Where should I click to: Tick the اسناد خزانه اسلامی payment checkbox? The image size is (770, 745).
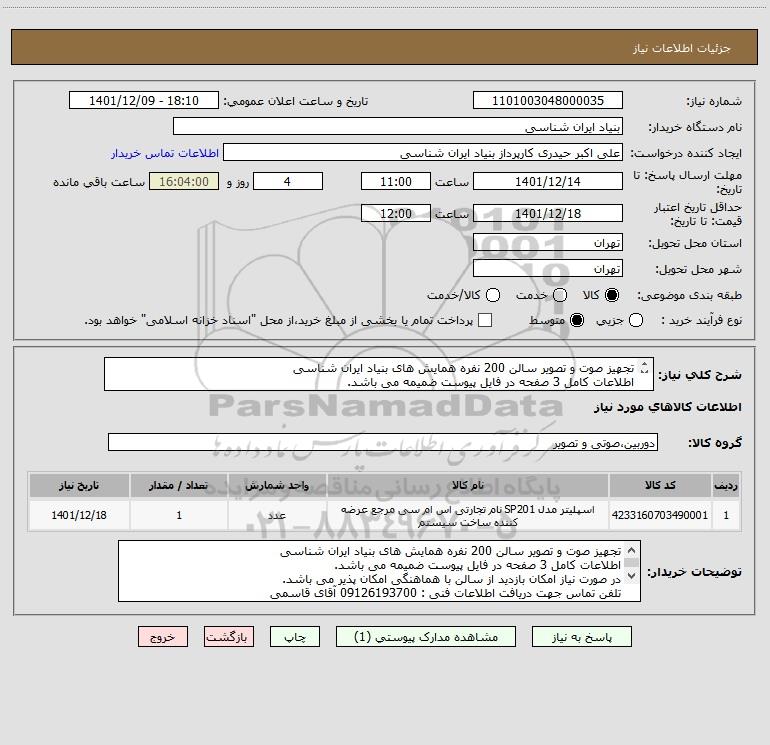(x=485, y=320)
